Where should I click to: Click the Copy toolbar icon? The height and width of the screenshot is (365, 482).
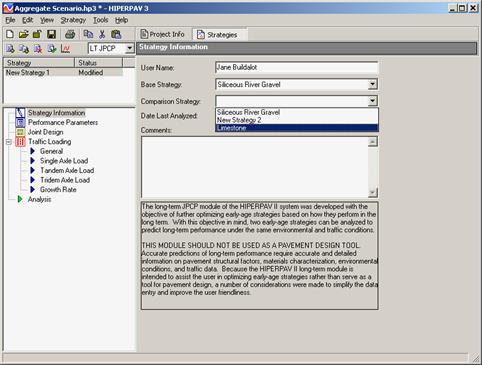click(88, 34)
